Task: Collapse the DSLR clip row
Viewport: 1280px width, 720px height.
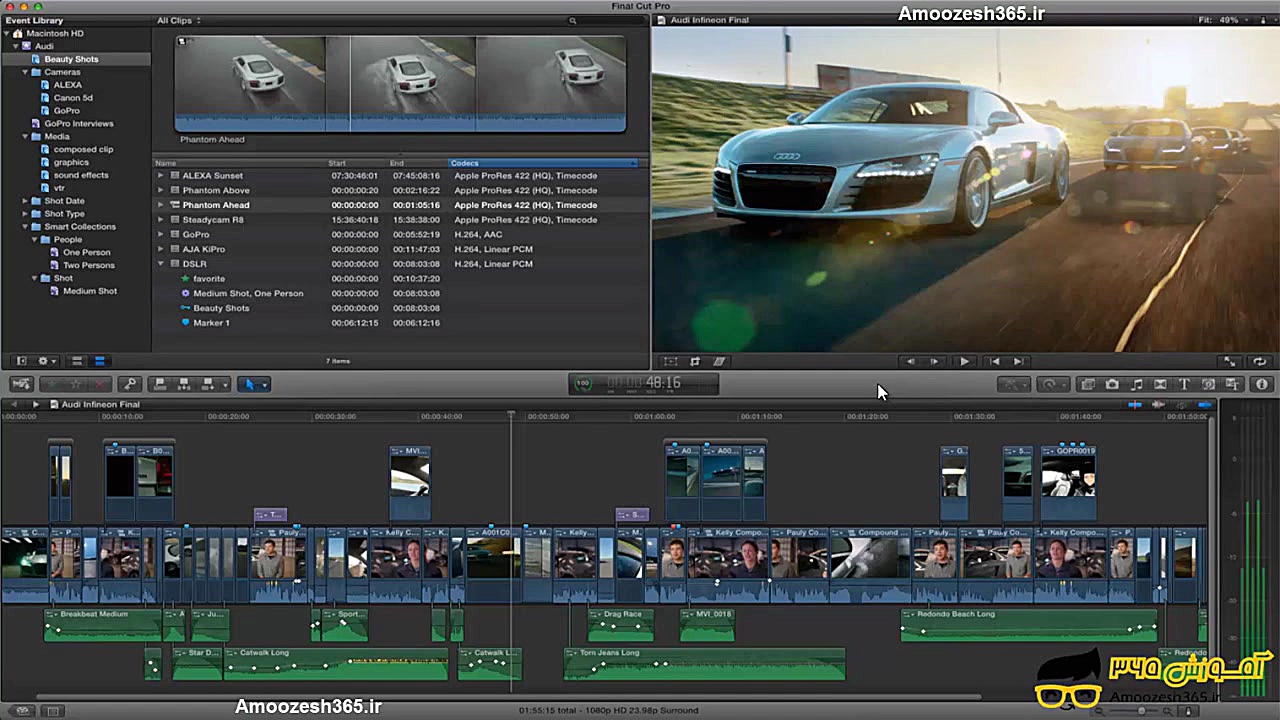Action: coord(160,264)
